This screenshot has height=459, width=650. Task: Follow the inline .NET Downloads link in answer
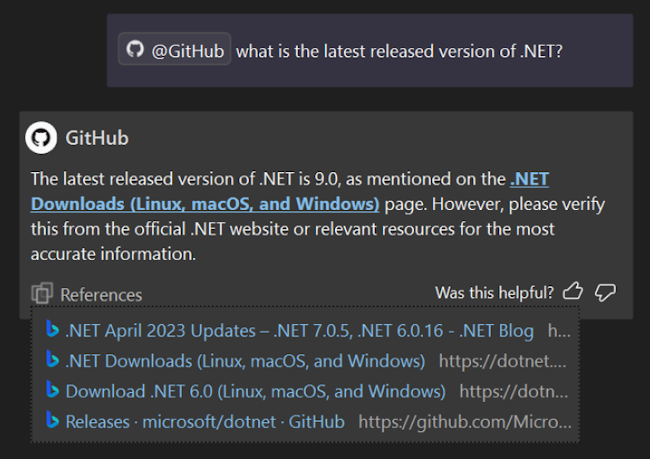204,204
